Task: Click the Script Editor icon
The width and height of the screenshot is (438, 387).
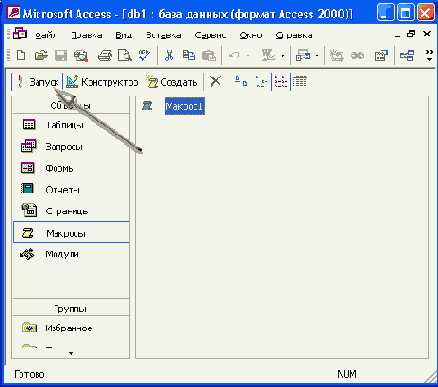Action: [357, 56]
